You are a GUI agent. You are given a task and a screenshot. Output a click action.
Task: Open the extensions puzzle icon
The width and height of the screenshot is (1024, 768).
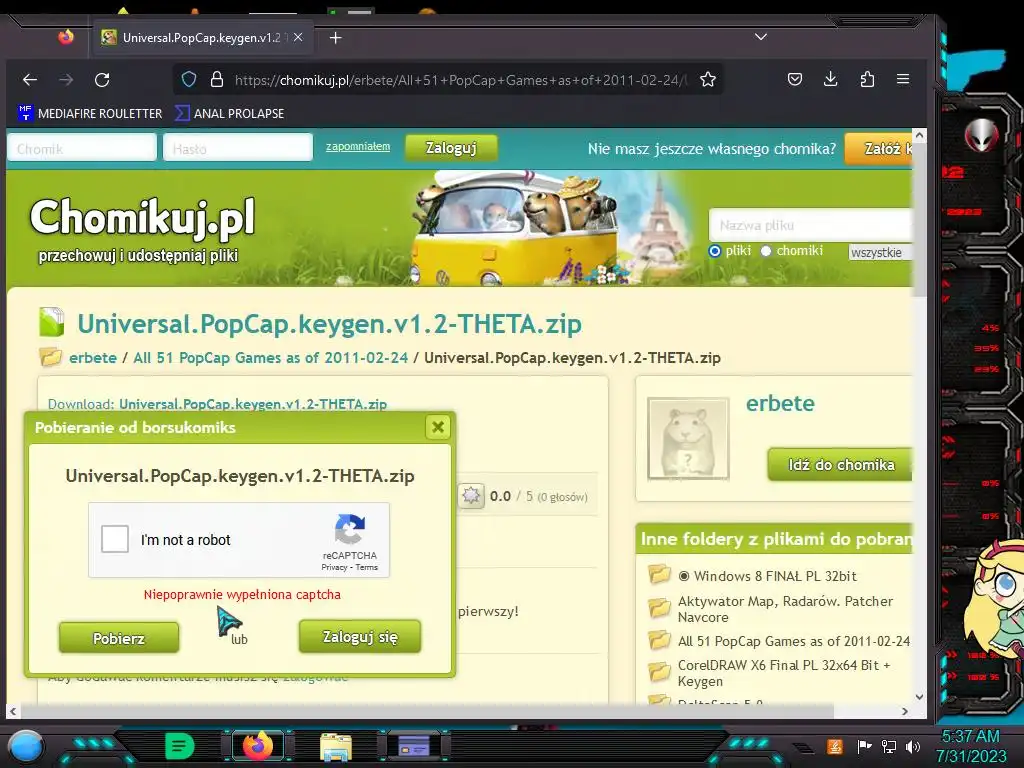[867, 80]
